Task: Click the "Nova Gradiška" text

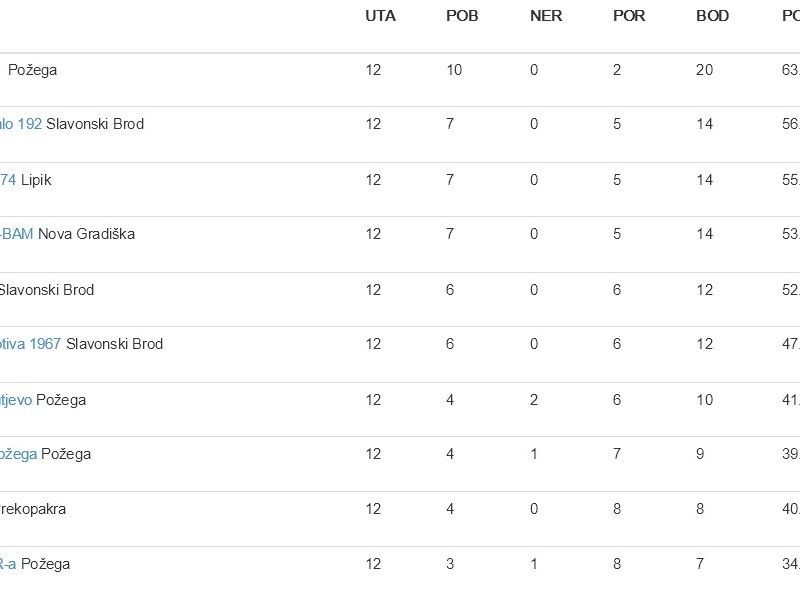Action: tap(86, 234)
